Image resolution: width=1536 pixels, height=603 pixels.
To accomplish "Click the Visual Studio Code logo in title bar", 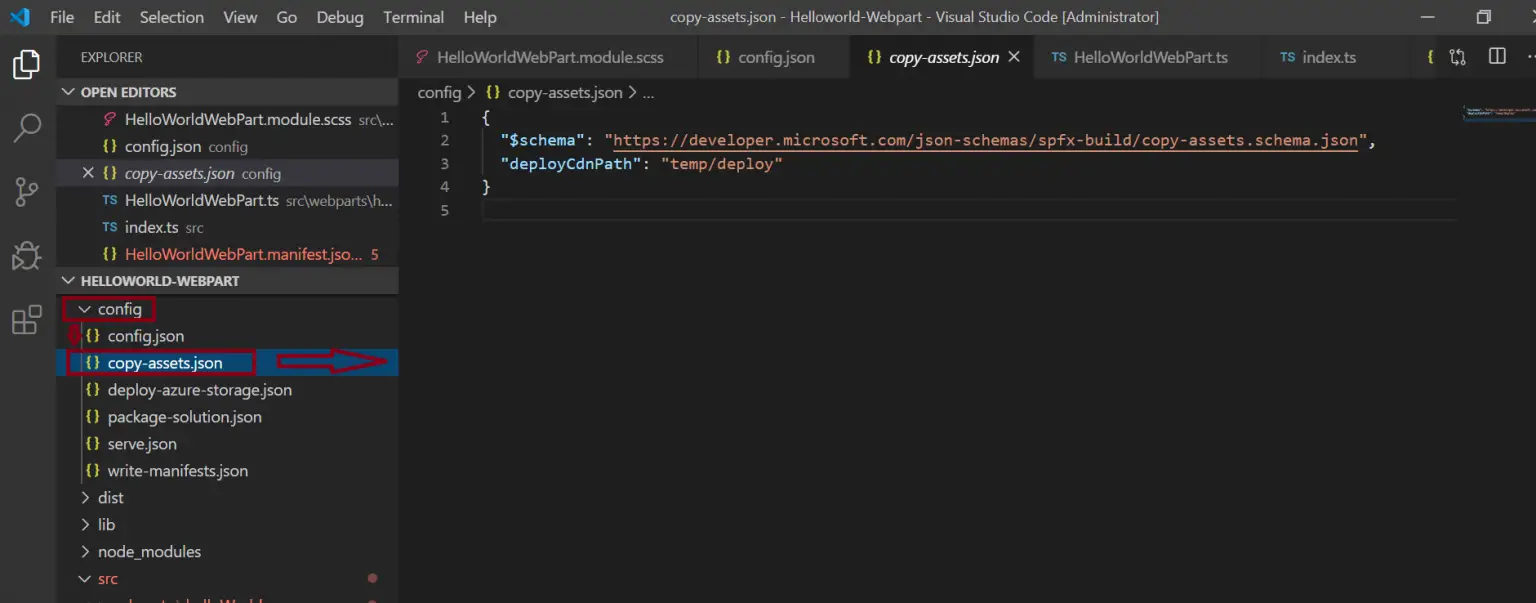I will pos(19,16).
